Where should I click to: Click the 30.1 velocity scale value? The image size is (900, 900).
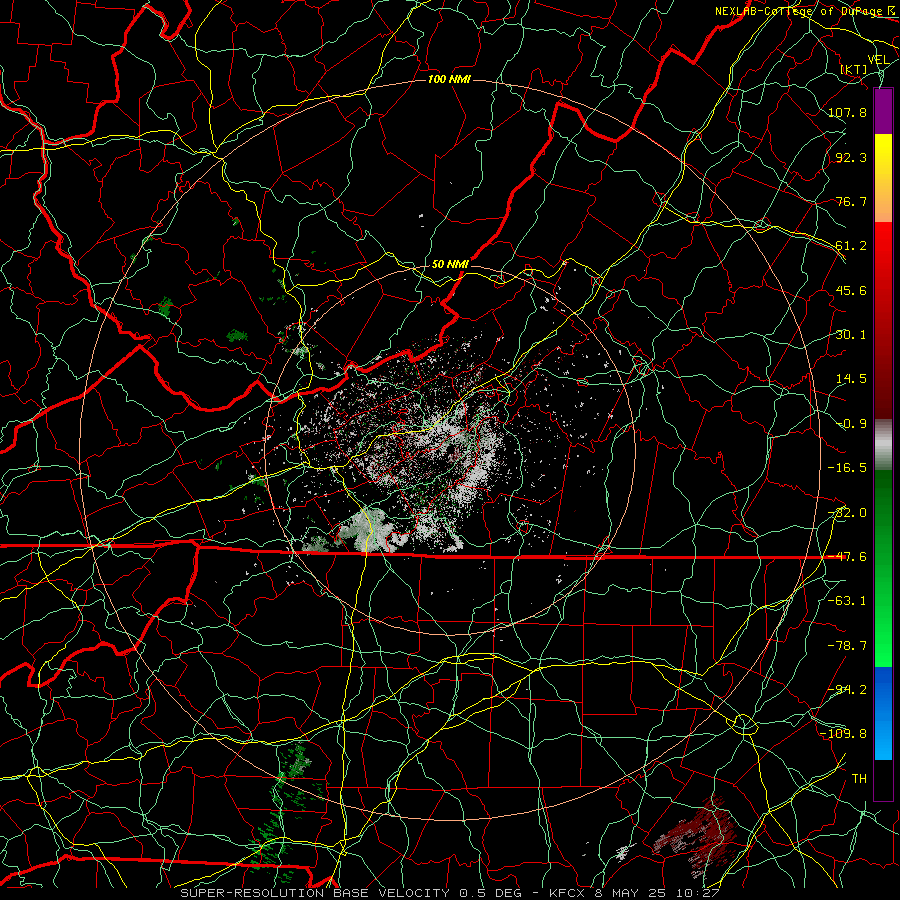(851, 335)
